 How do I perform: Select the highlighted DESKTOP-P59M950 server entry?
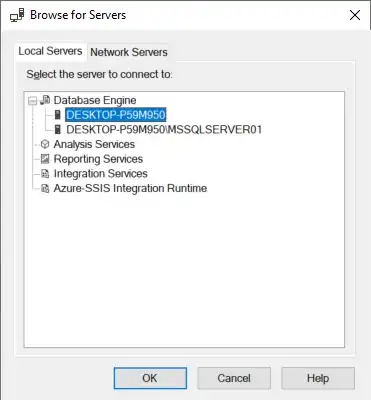pos(116,115)
